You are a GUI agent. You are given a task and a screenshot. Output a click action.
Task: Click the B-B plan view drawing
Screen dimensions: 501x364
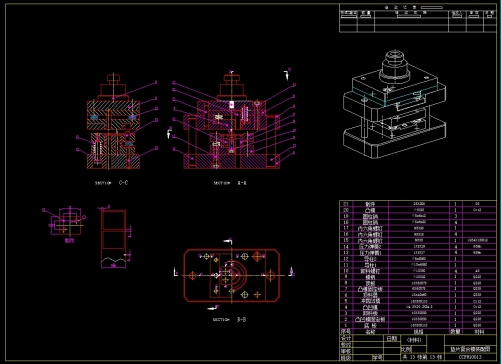click(x=232, y=275)
